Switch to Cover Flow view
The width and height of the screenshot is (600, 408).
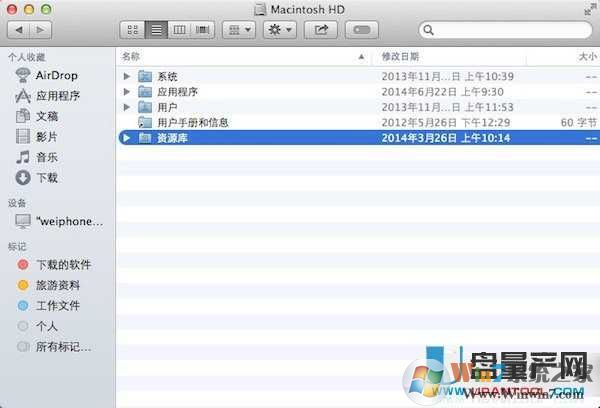coord(202,30)
